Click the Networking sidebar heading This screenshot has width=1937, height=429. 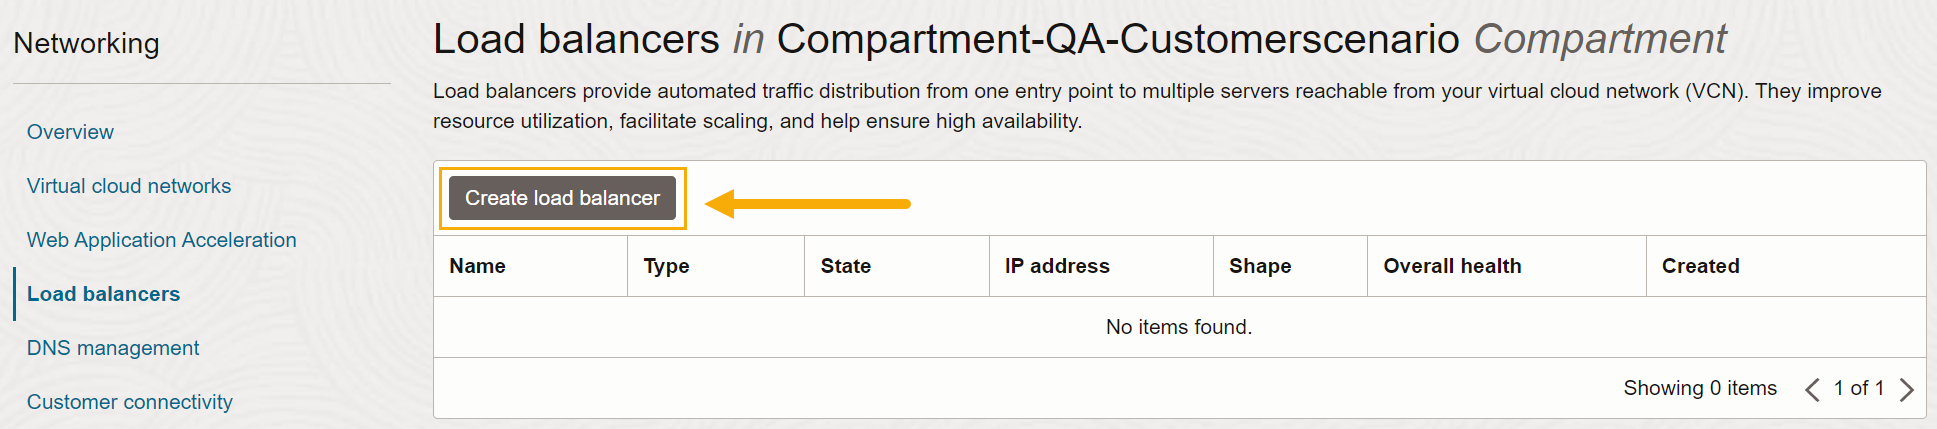[86, 43]
